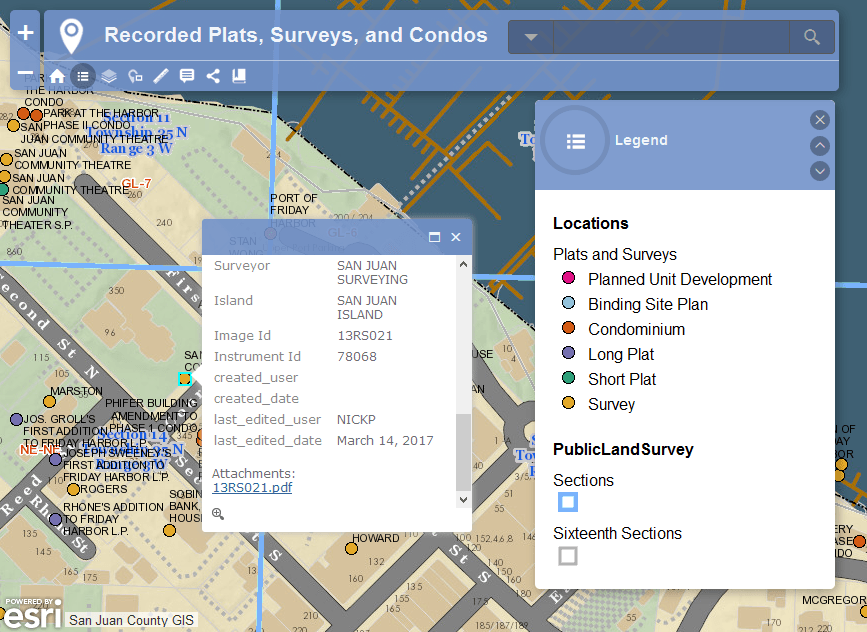
Task: Click the Binding Site Plan legend symbol
Action: click(x=568, y=303)
